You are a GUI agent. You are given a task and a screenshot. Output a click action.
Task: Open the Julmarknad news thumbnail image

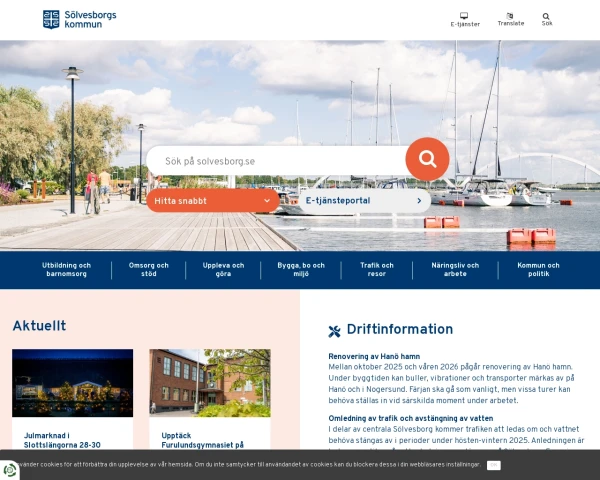[72, 382]
